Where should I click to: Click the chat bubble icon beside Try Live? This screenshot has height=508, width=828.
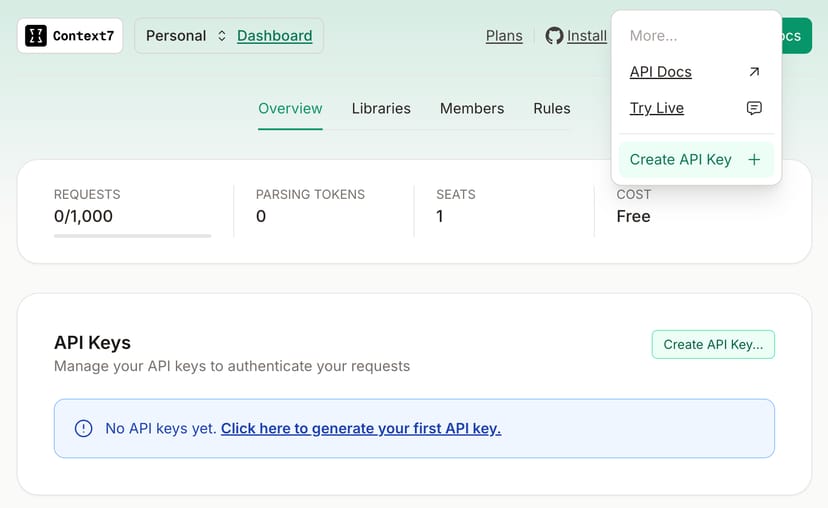pos(754,108)
